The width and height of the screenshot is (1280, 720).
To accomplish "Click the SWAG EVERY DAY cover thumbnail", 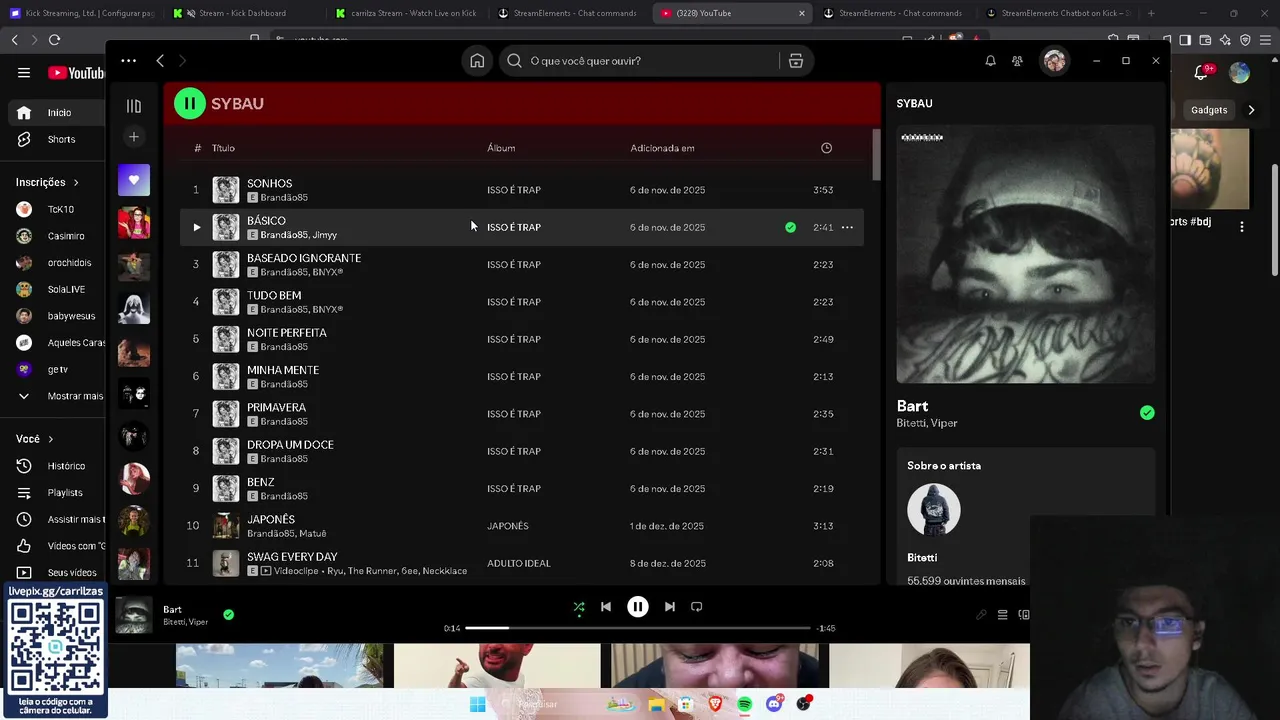I will coord(226,563).
